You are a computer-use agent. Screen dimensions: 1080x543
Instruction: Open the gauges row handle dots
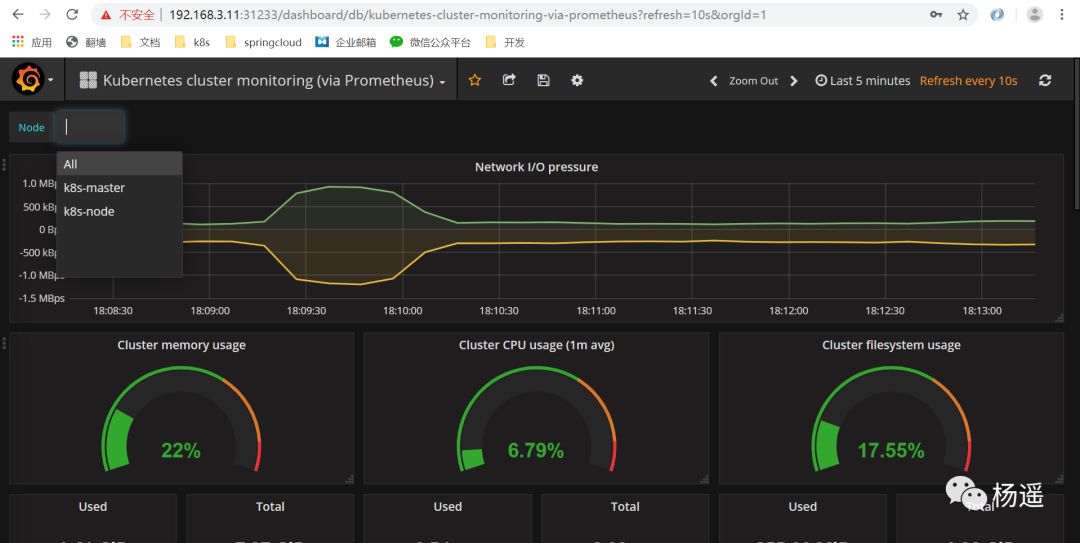pyautogui.click(x=4, y=342)
